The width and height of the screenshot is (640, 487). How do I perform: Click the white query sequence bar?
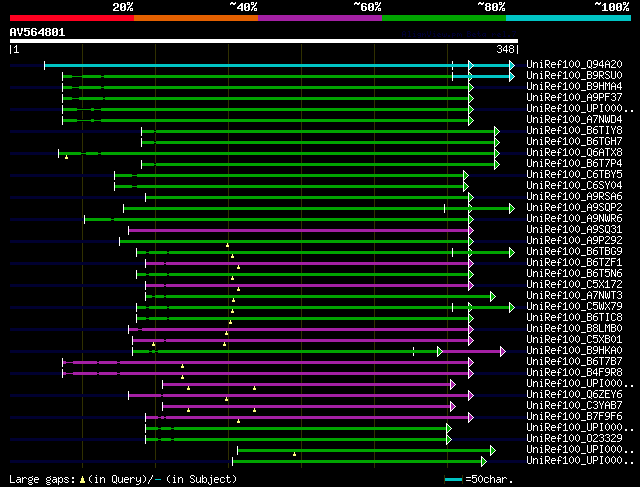[264, 41]
